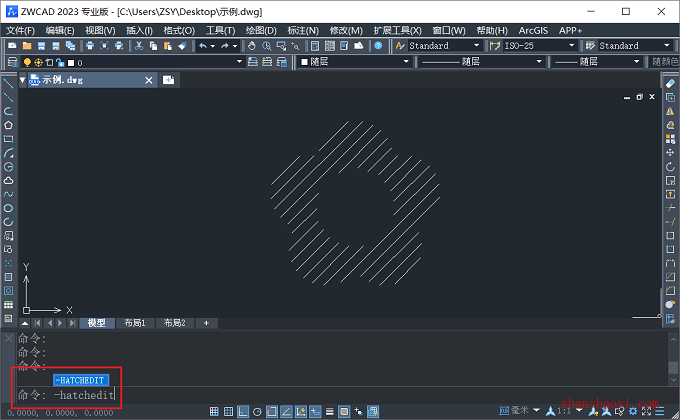This screenshot has height=420, width=680.
Task: Select the Ellipse tool in the left toolbar
Action: click(8, 208)
